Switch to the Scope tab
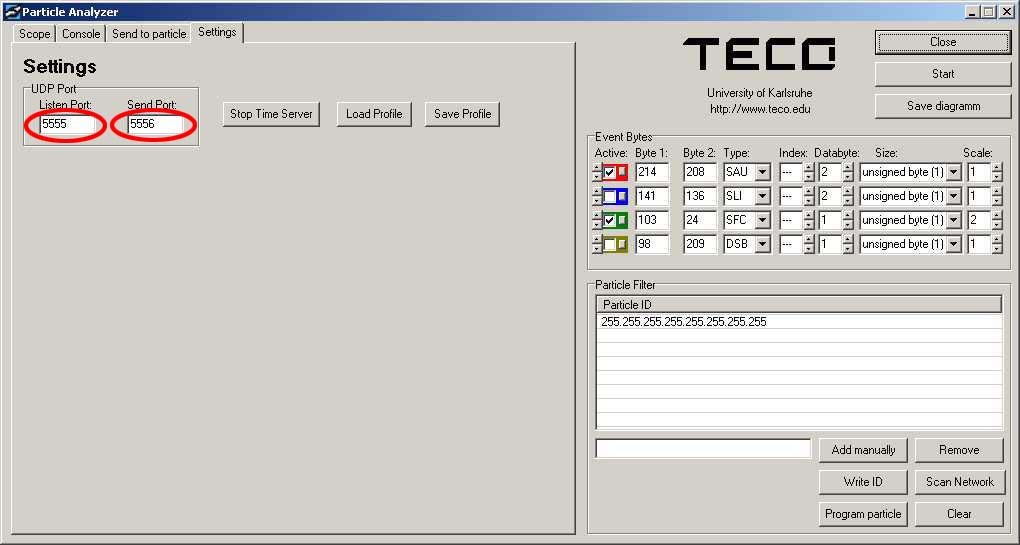The height and width of the screenshot is (545, 1020). (34, 34)
